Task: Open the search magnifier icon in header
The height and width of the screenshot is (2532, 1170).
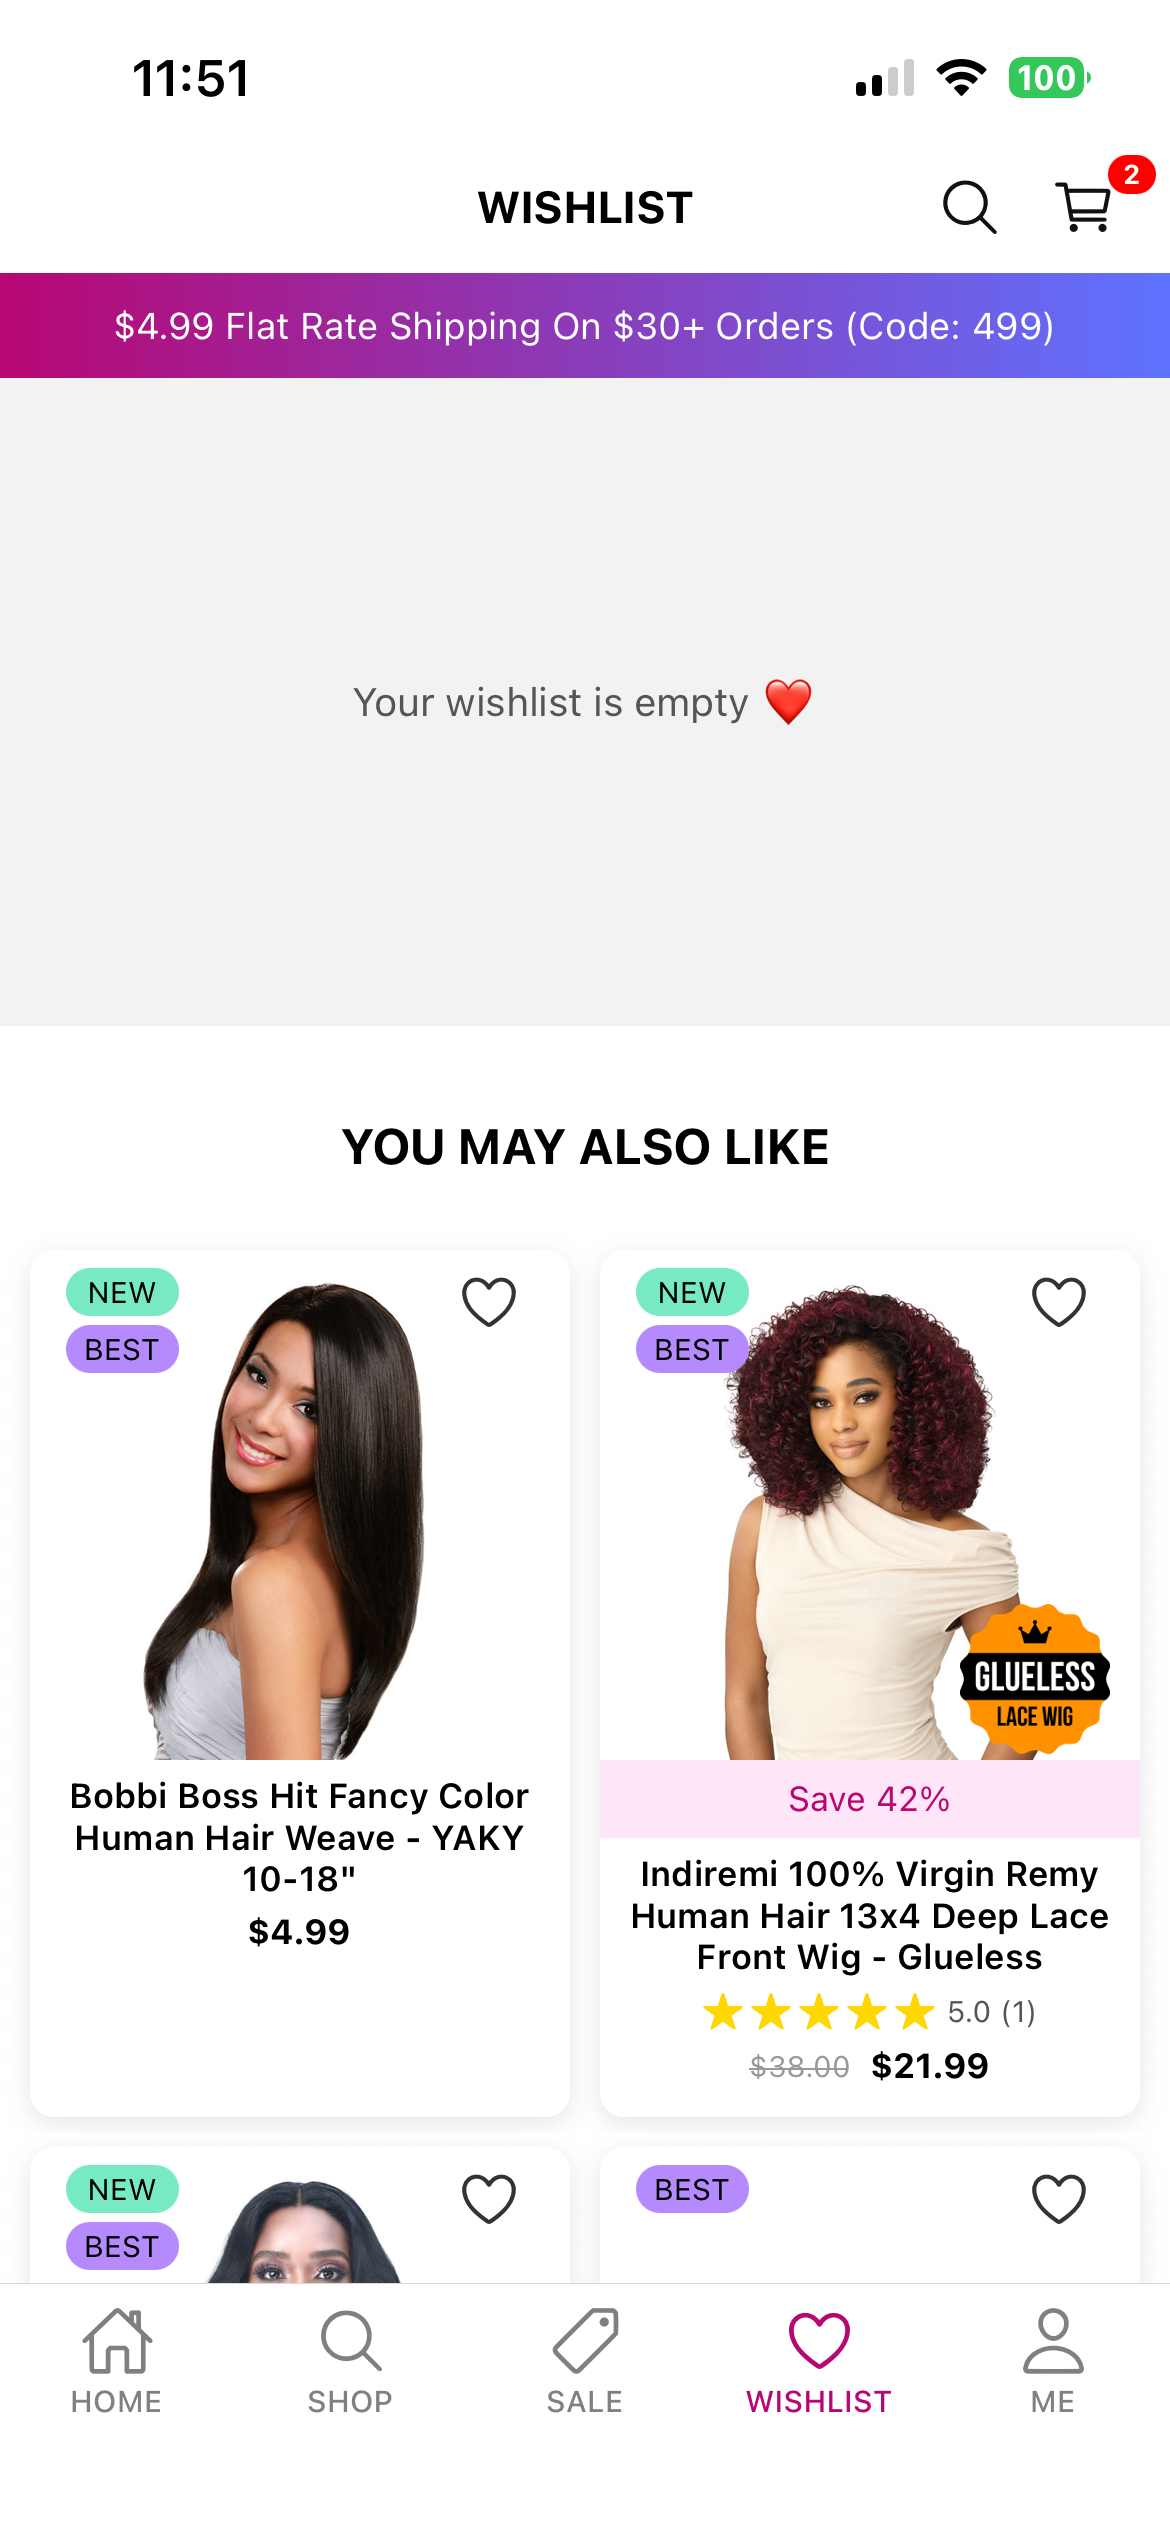Action: [969, 207]
